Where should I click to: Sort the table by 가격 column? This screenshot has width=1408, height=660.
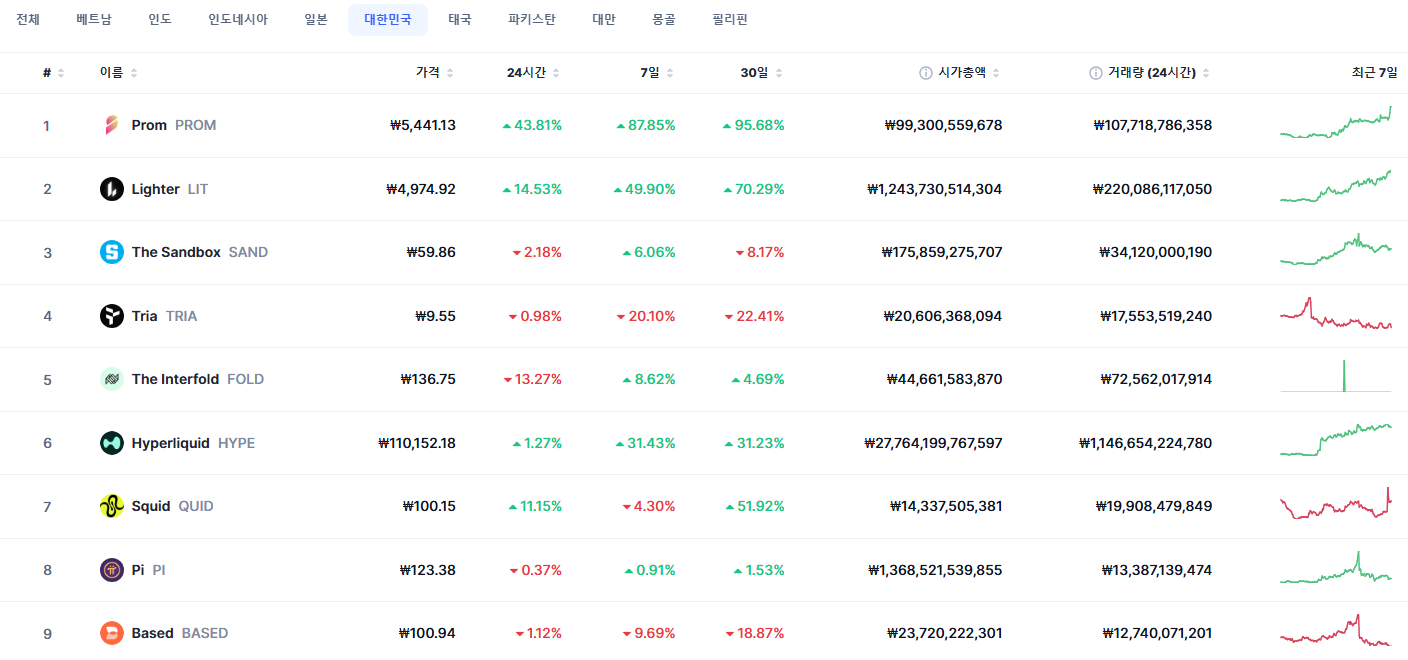435,73
